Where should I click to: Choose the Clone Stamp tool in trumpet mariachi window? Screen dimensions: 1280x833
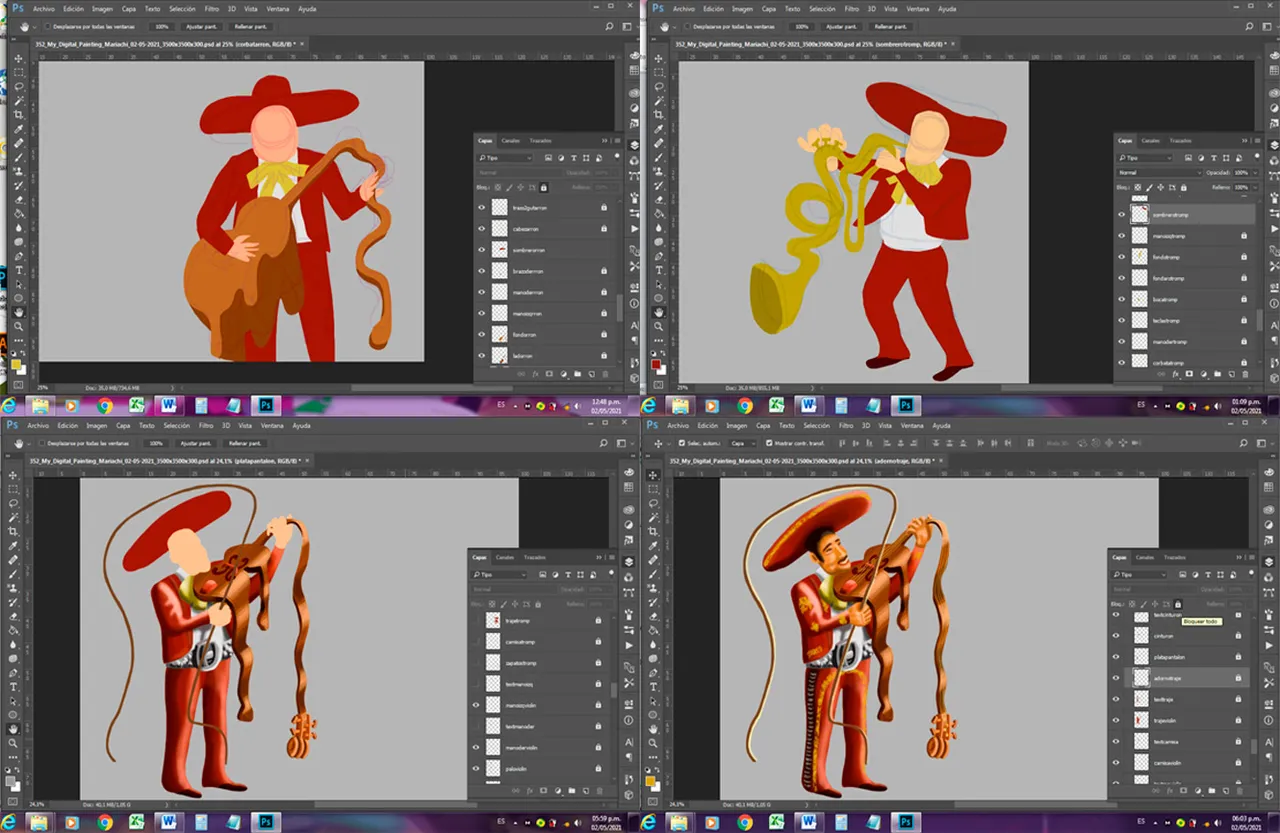(659, 172)
